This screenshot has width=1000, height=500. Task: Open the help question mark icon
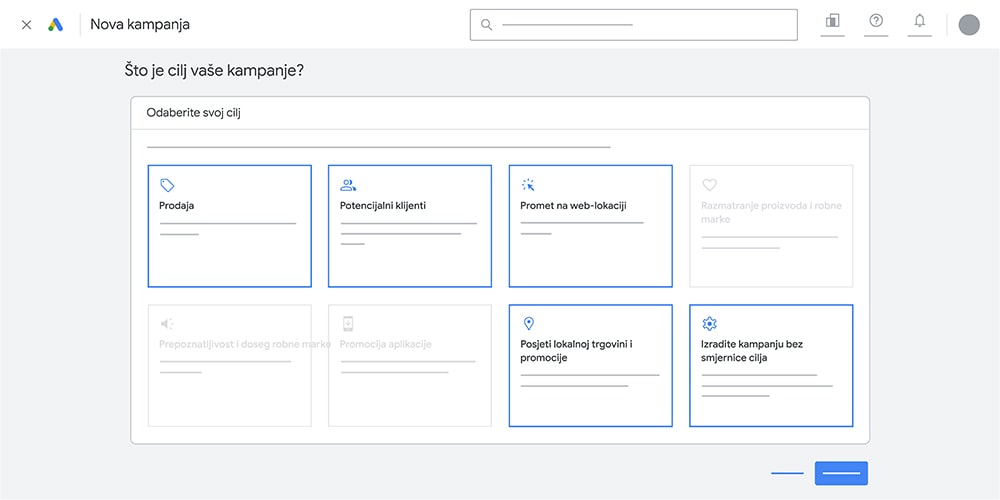(x=876, y=21)
